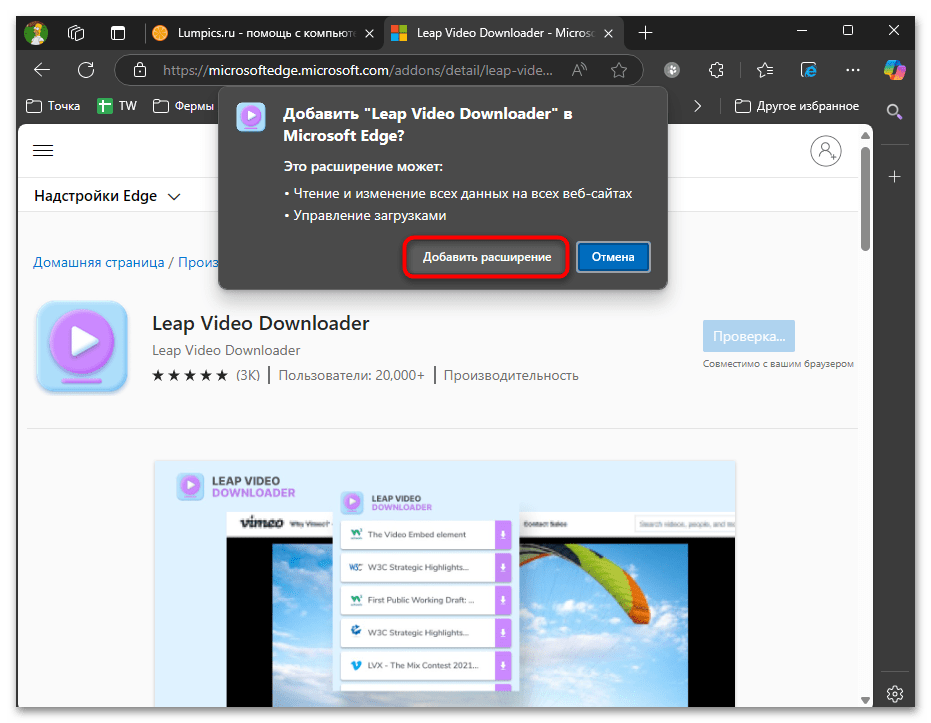Click the Leap Video Downloader title heading

[x=261, y=323]
